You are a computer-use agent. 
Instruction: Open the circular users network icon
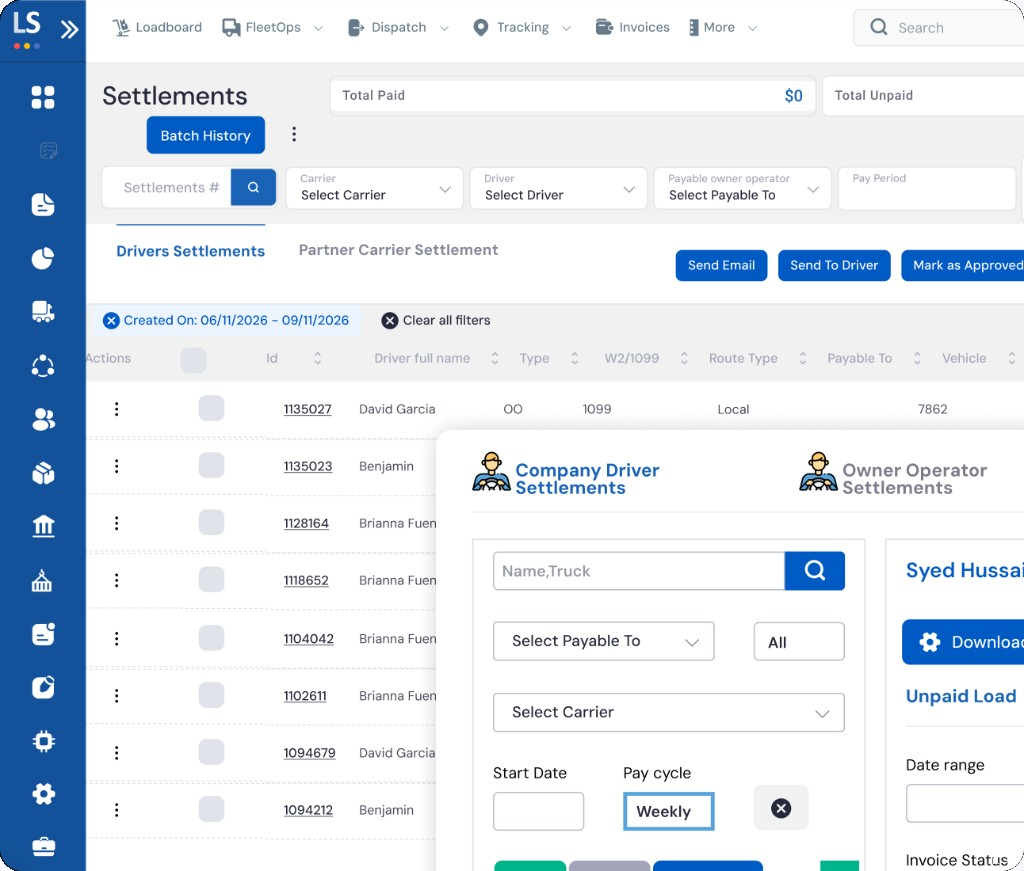tap(43, 366)
